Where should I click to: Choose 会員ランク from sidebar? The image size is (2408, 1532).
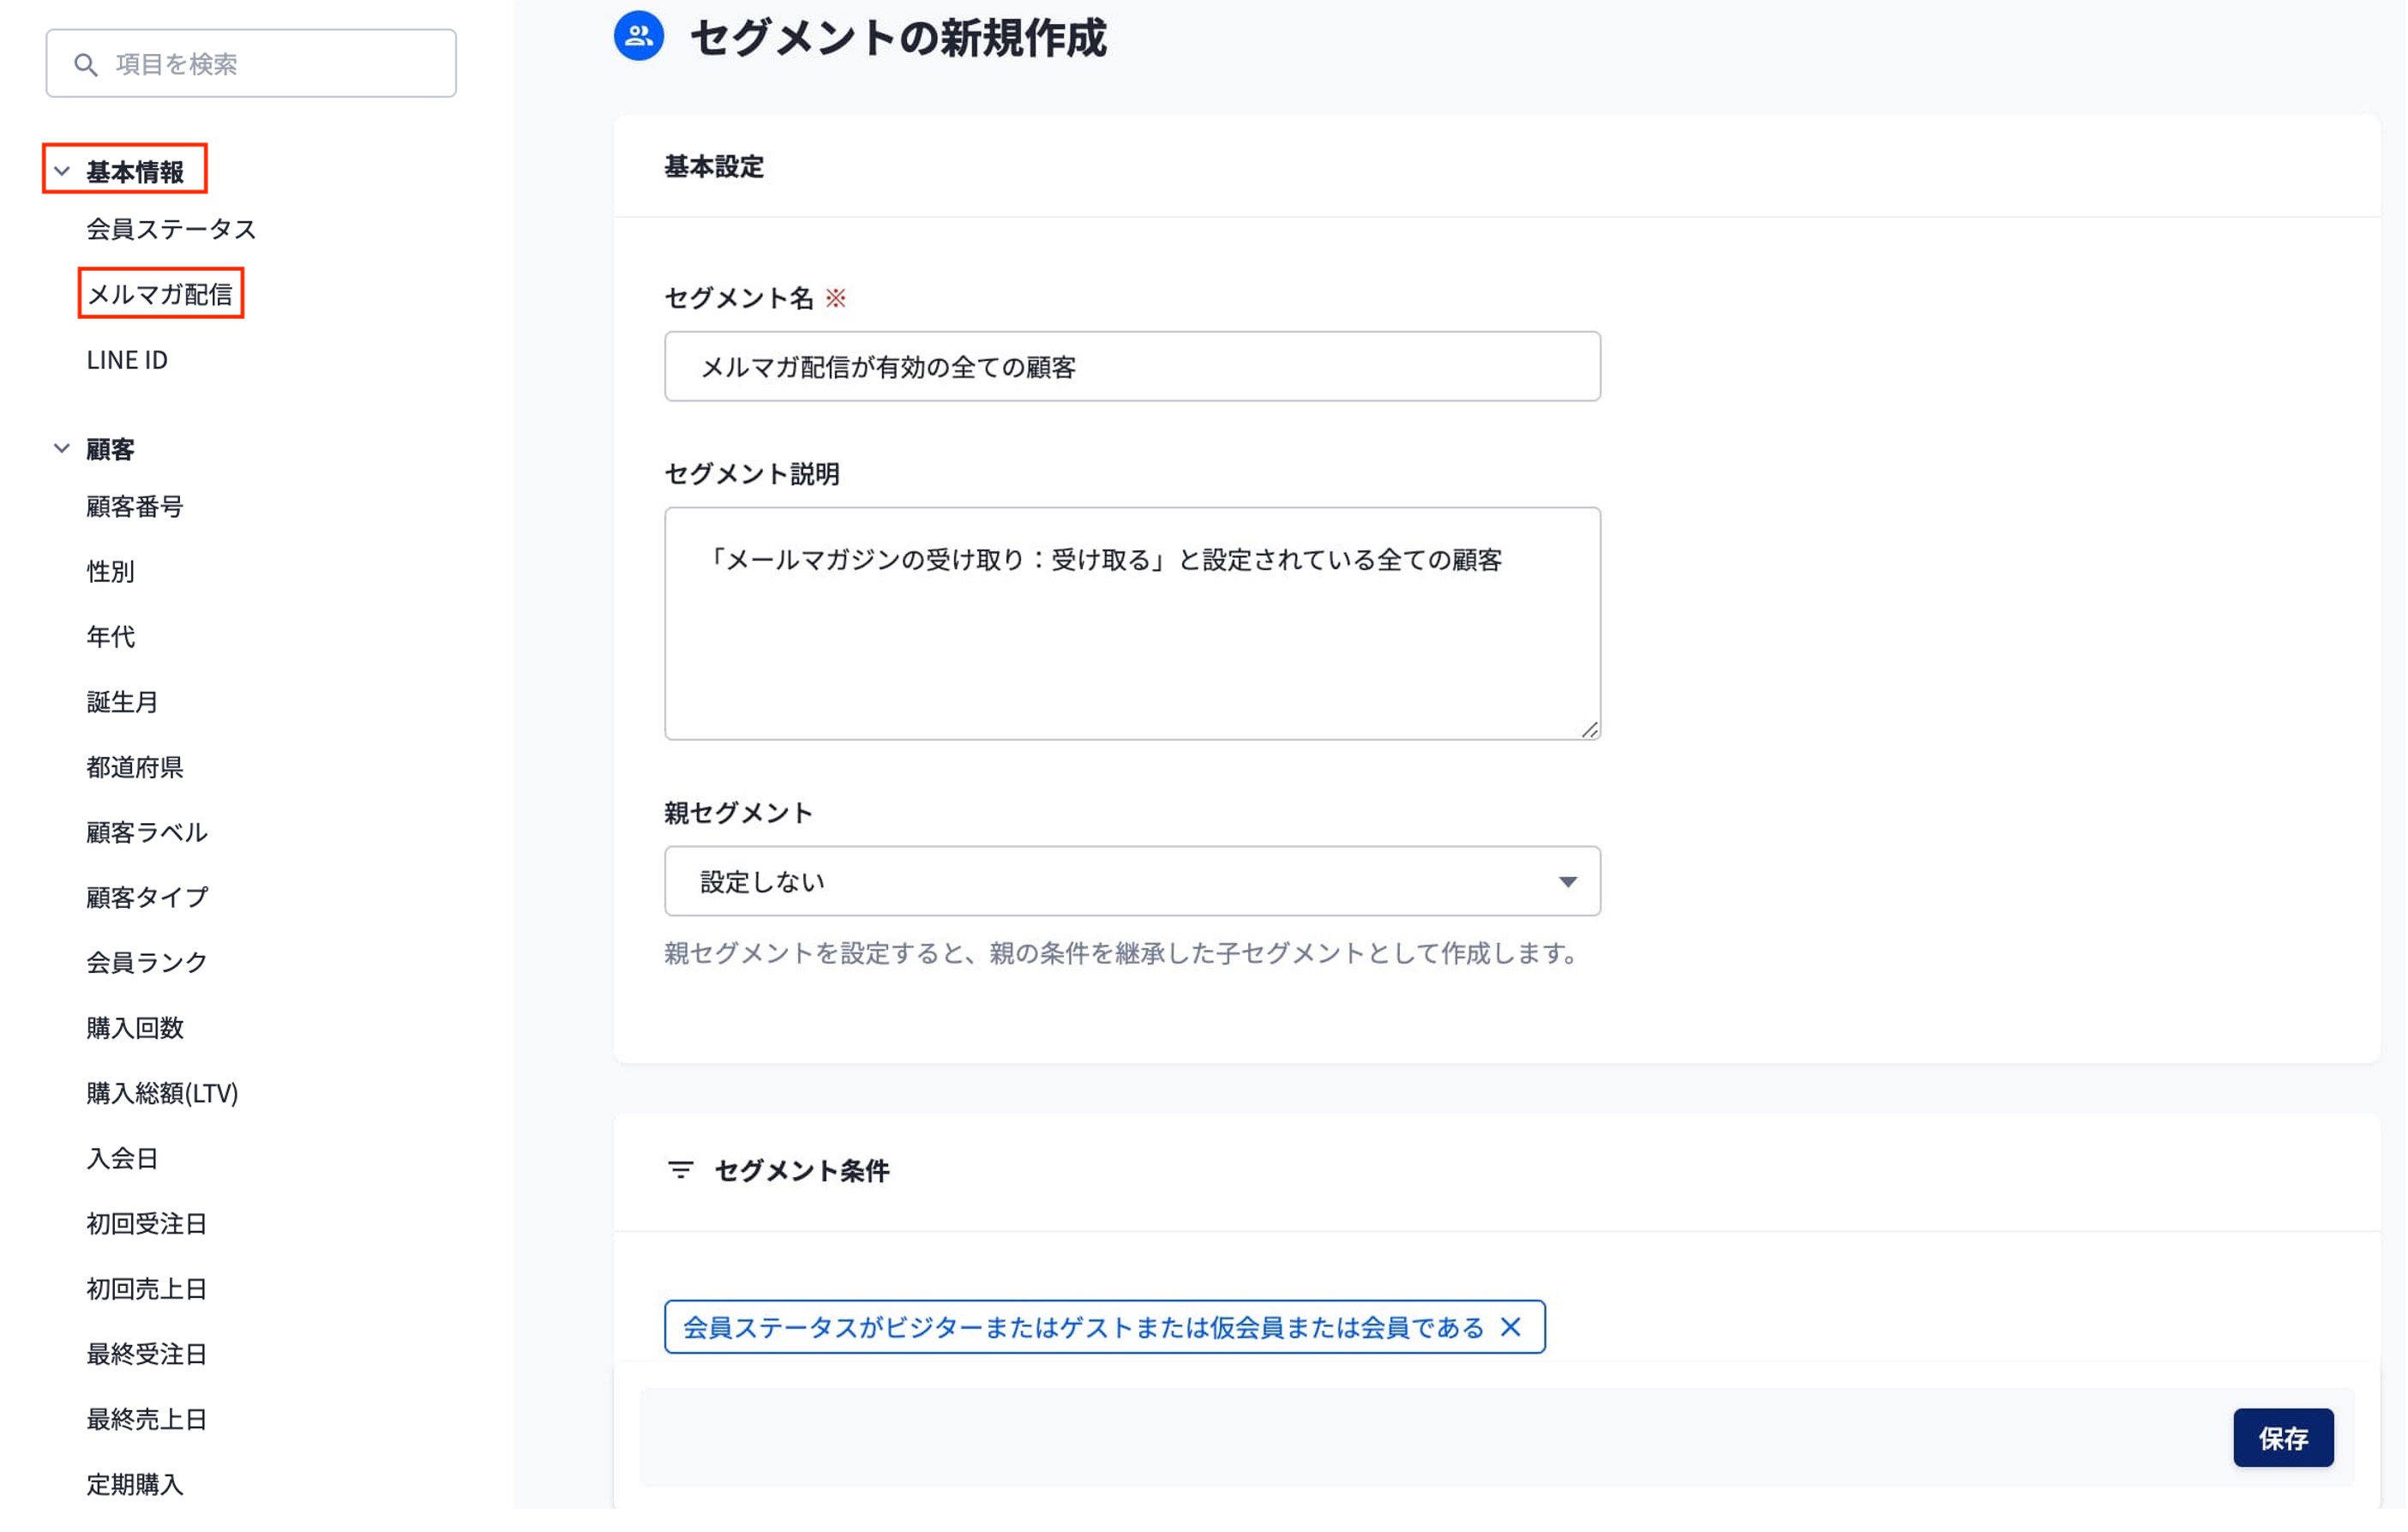click(x=147, y=962)
